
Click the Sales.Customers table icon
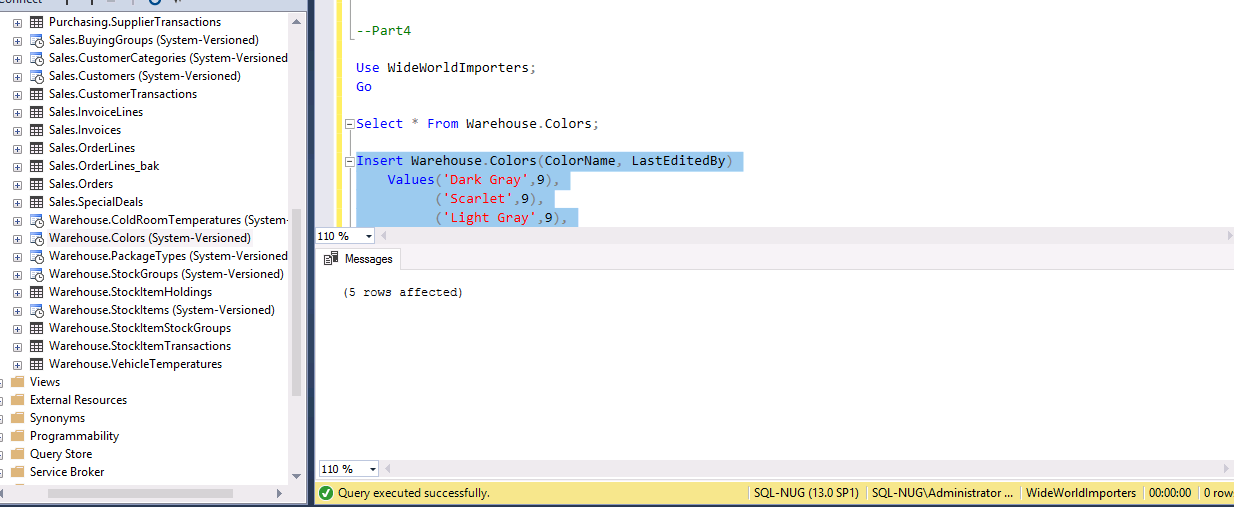point(37,76)
